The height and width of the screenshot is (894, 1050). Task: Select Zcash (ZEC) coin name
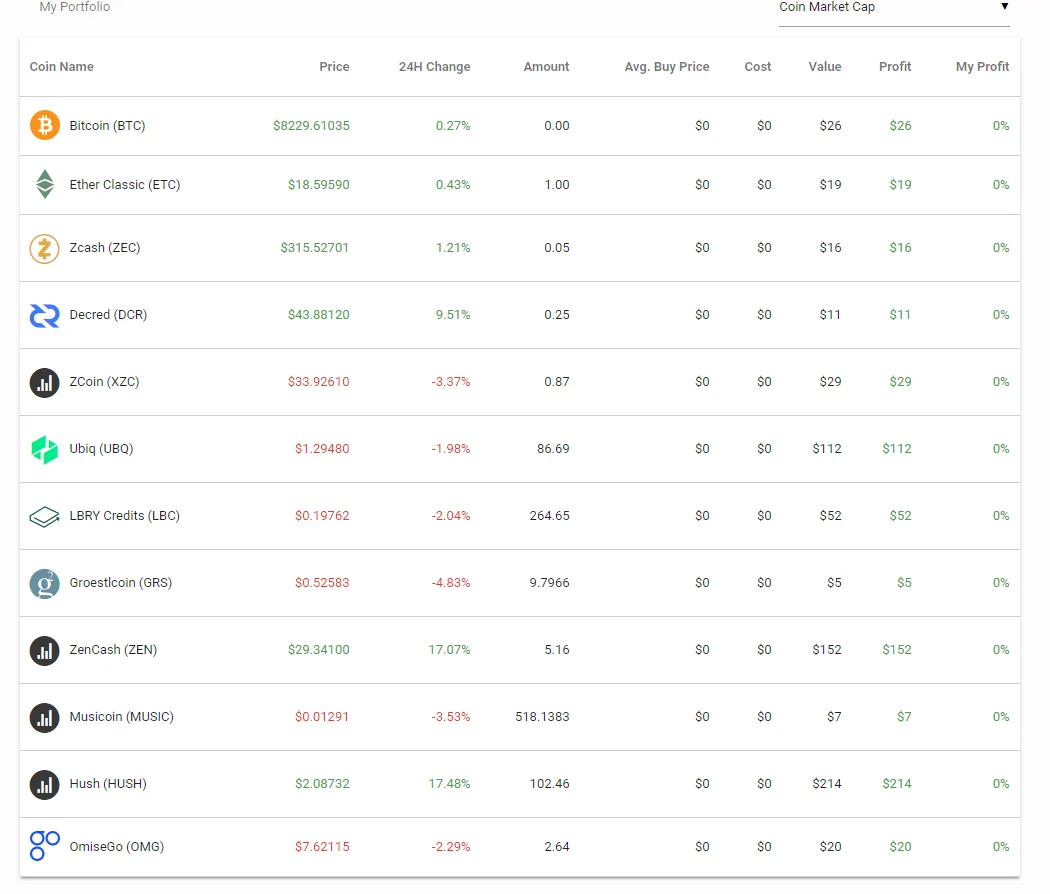click(104, 247)
